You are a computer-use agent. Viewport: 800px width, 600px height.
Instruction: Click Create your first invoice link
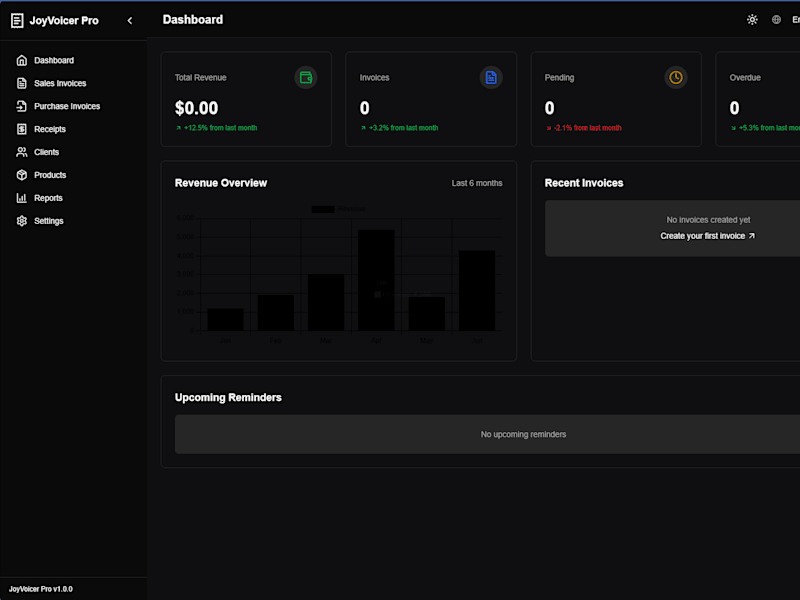[x=708, y=236]
